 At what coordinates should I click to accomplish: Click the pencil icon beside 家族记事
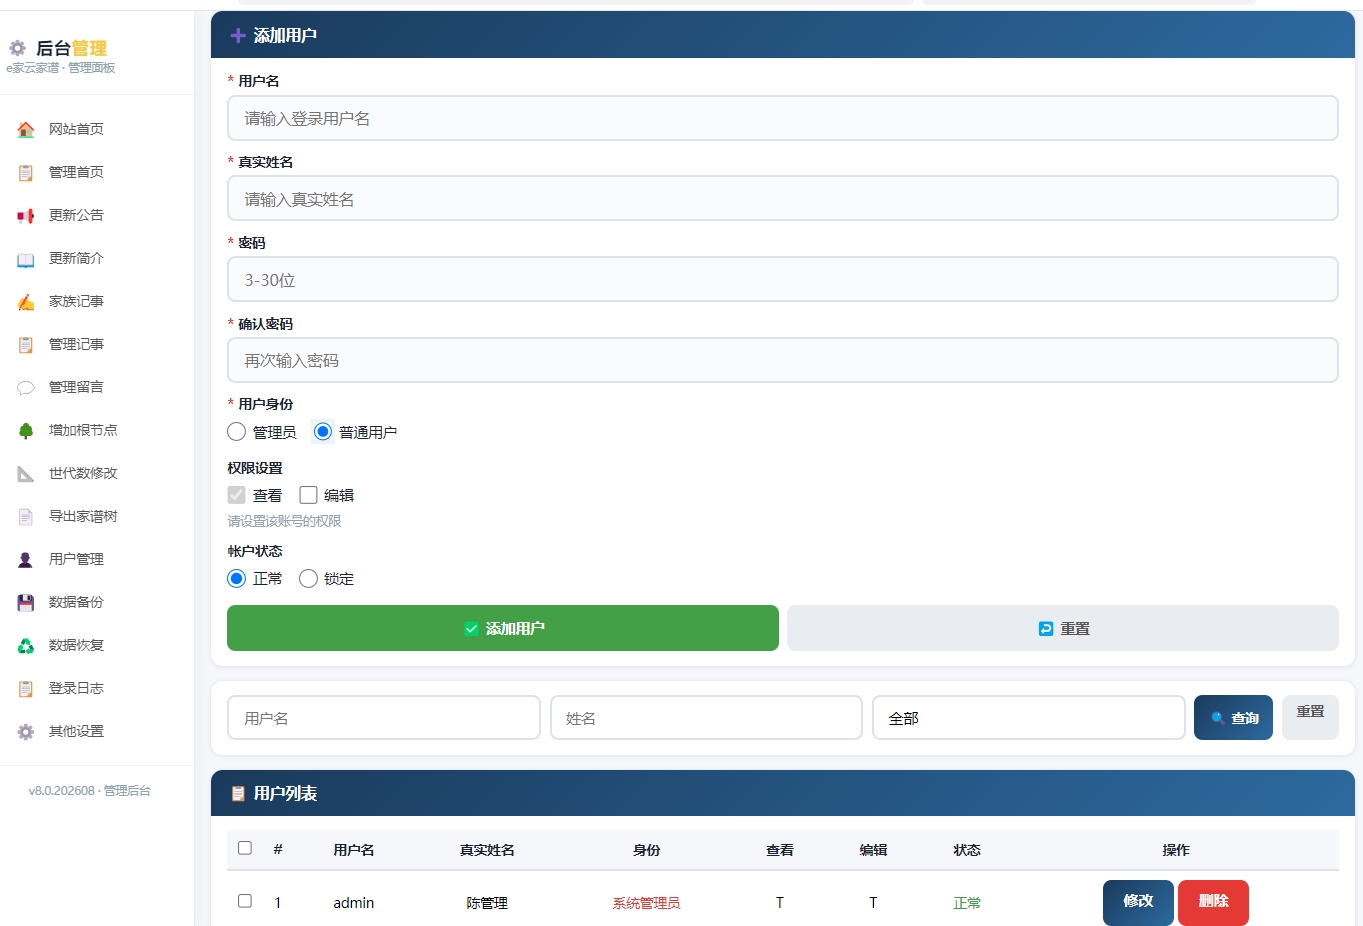26,301
